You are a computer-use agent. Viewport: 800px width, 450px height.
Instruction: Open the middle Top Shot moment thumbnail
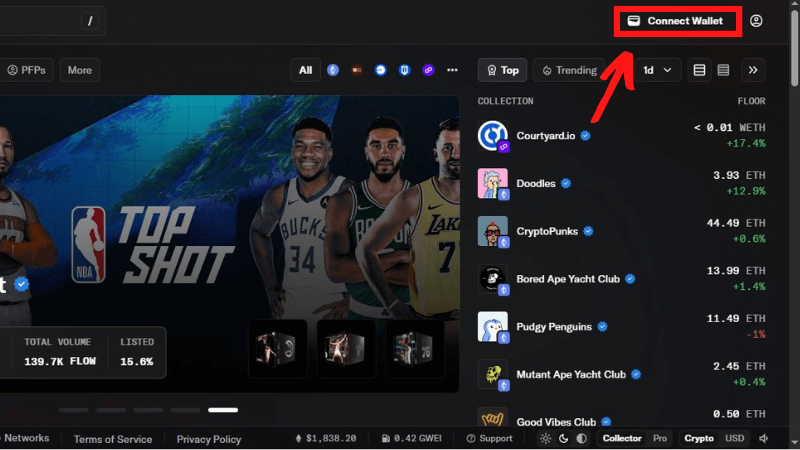346,349
